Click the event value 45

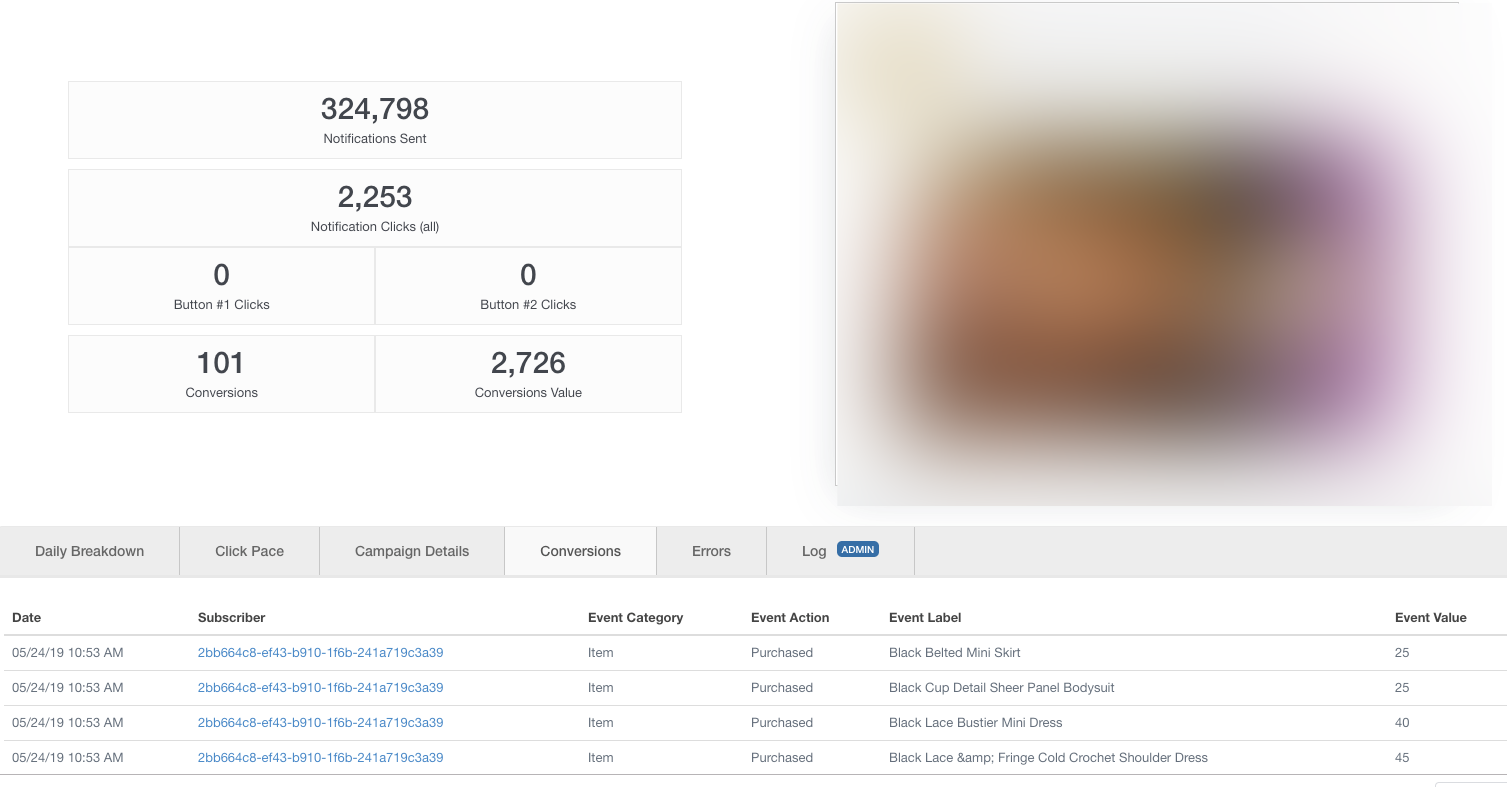point(1402,758)
